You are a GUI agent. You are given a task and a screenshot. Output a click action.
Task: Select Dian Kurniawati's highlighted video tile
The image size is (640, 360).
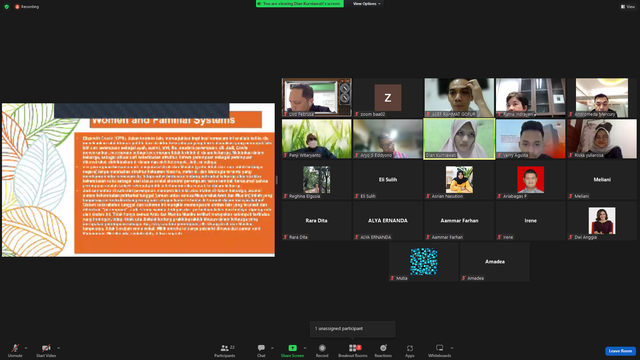(459, 139)
